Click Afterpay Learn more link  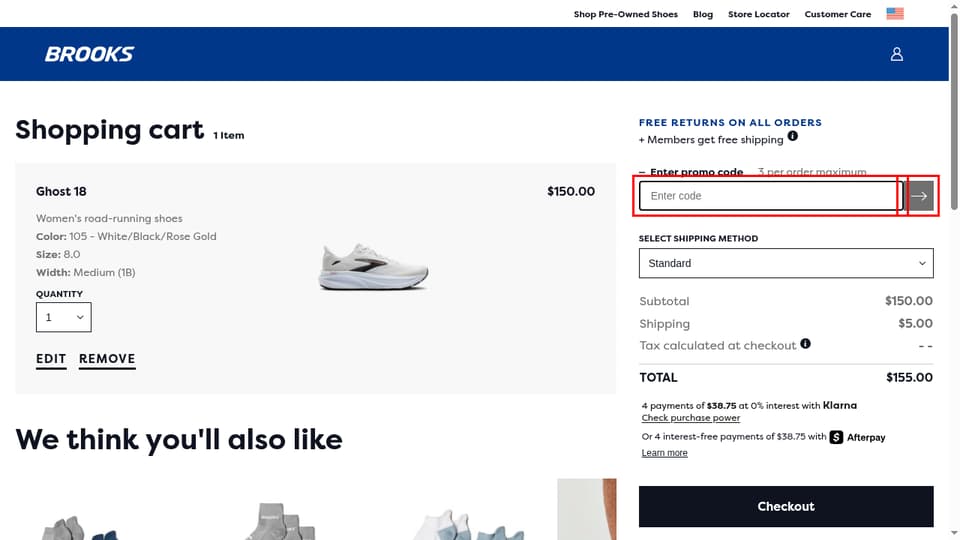[x=664, y=452]
